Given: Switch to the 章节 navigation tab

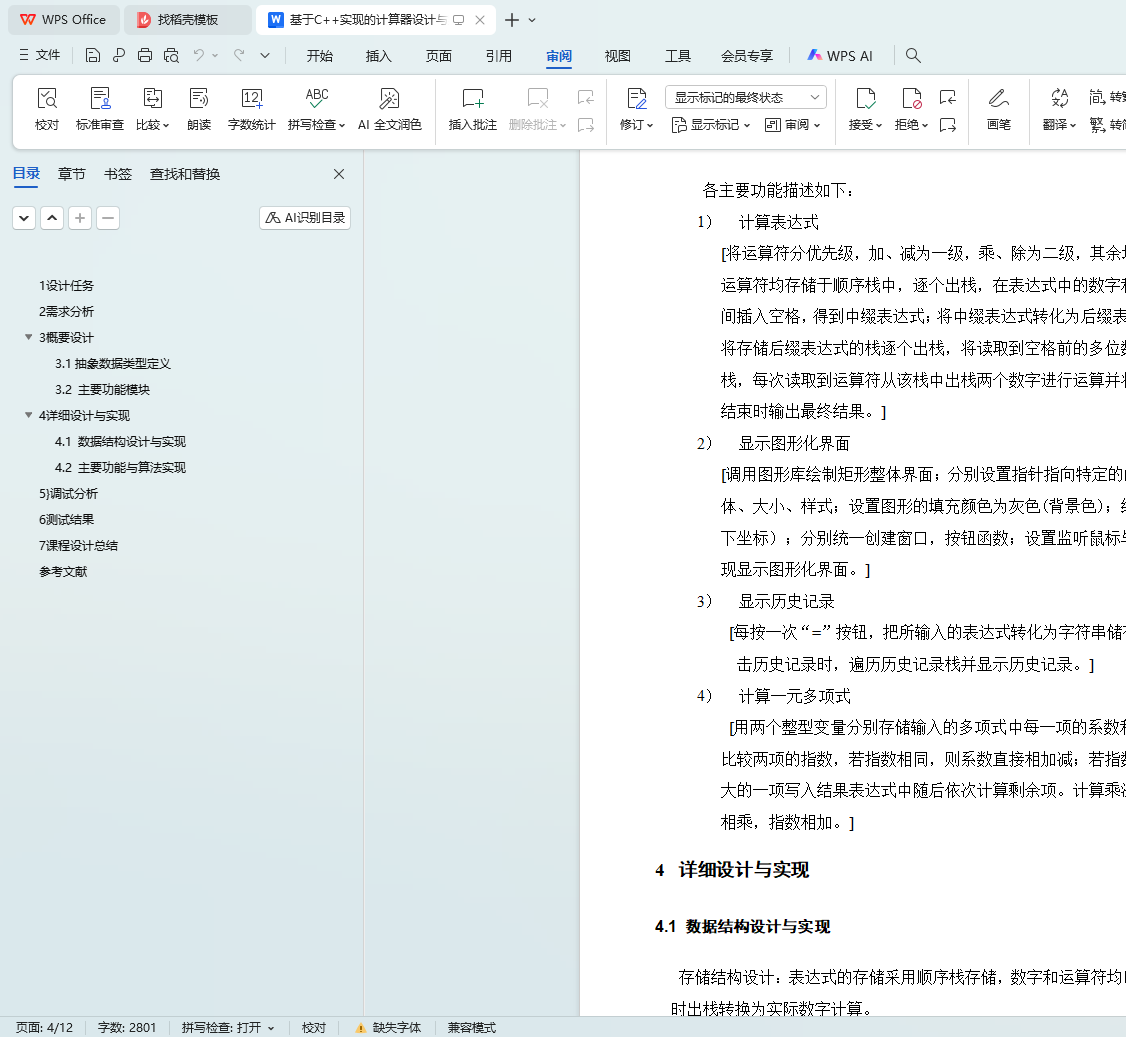Looking at the screenshot, I should [x=72, y=174].
